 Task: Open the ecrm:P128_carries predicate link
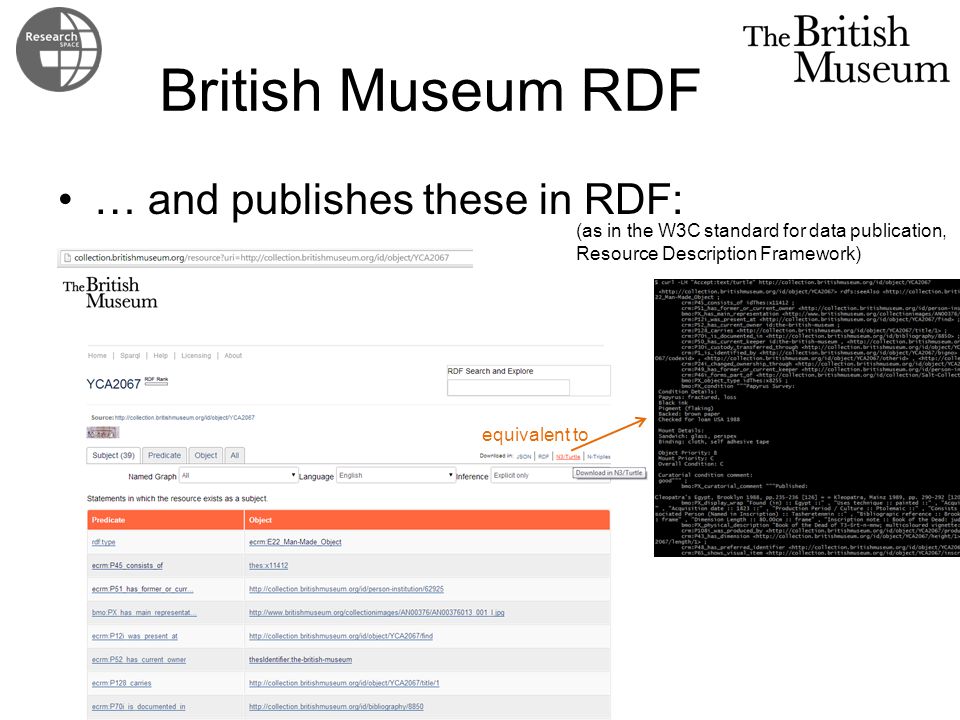121,683
